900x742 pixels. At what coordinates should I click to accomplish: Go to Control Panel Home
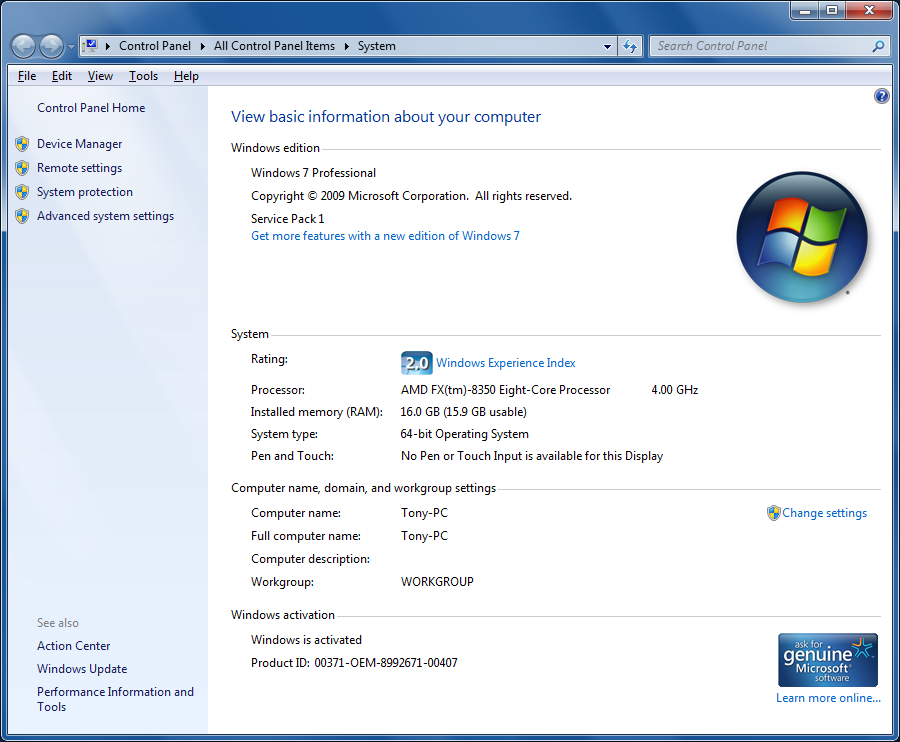tap(91, 108)
